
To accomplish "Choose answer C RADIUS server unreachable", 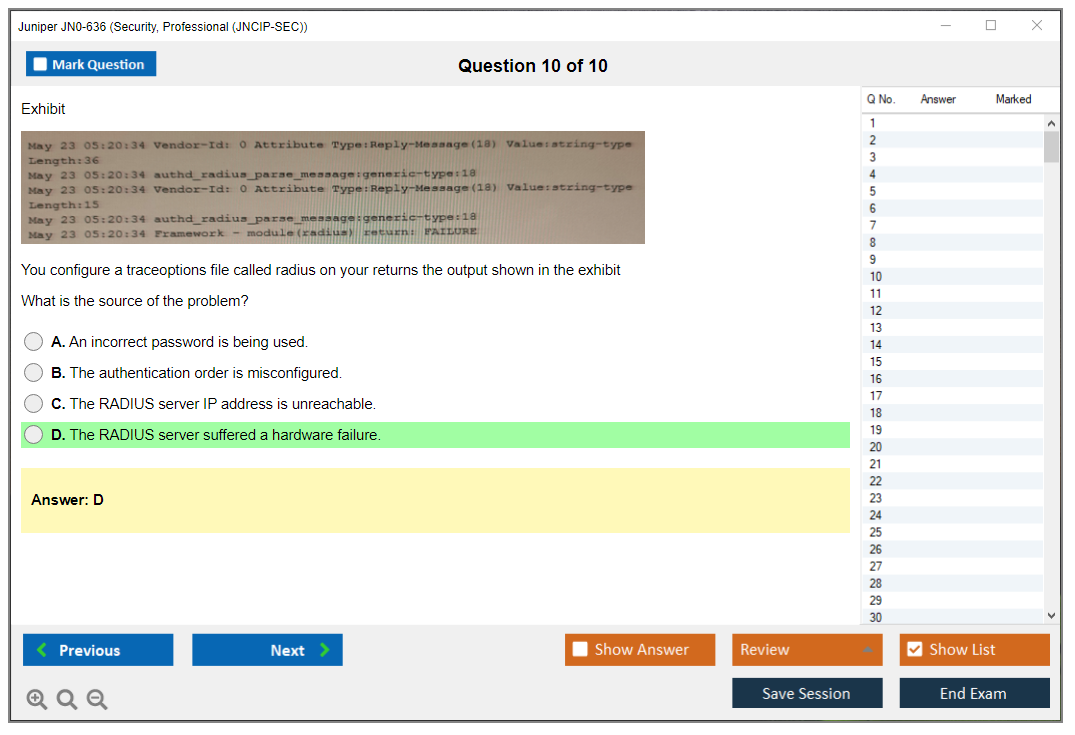I will pos(34,404).
